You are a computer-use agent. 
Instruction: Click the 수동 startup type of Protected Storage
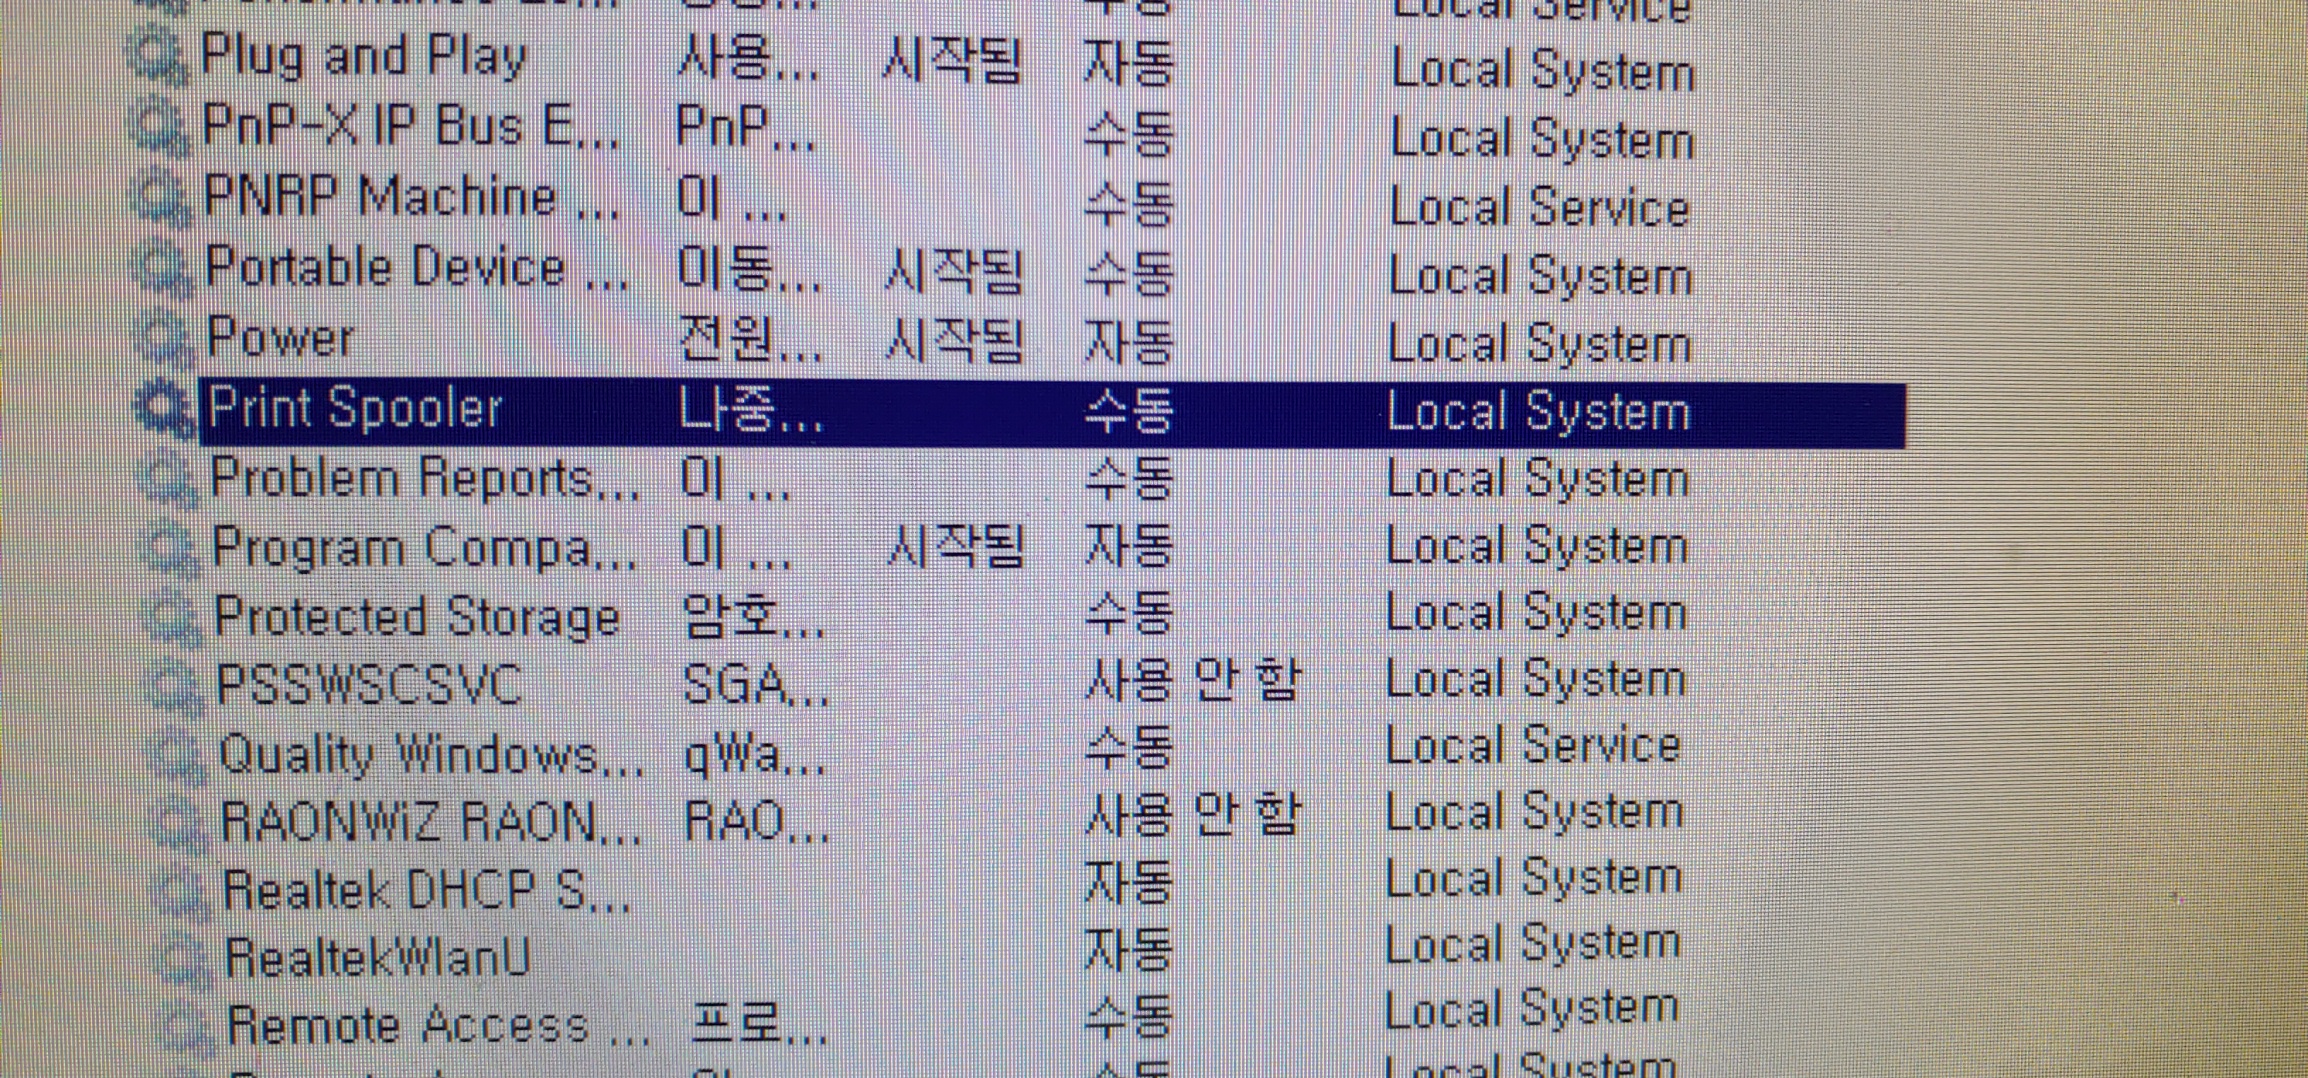tap(1128, 613)
